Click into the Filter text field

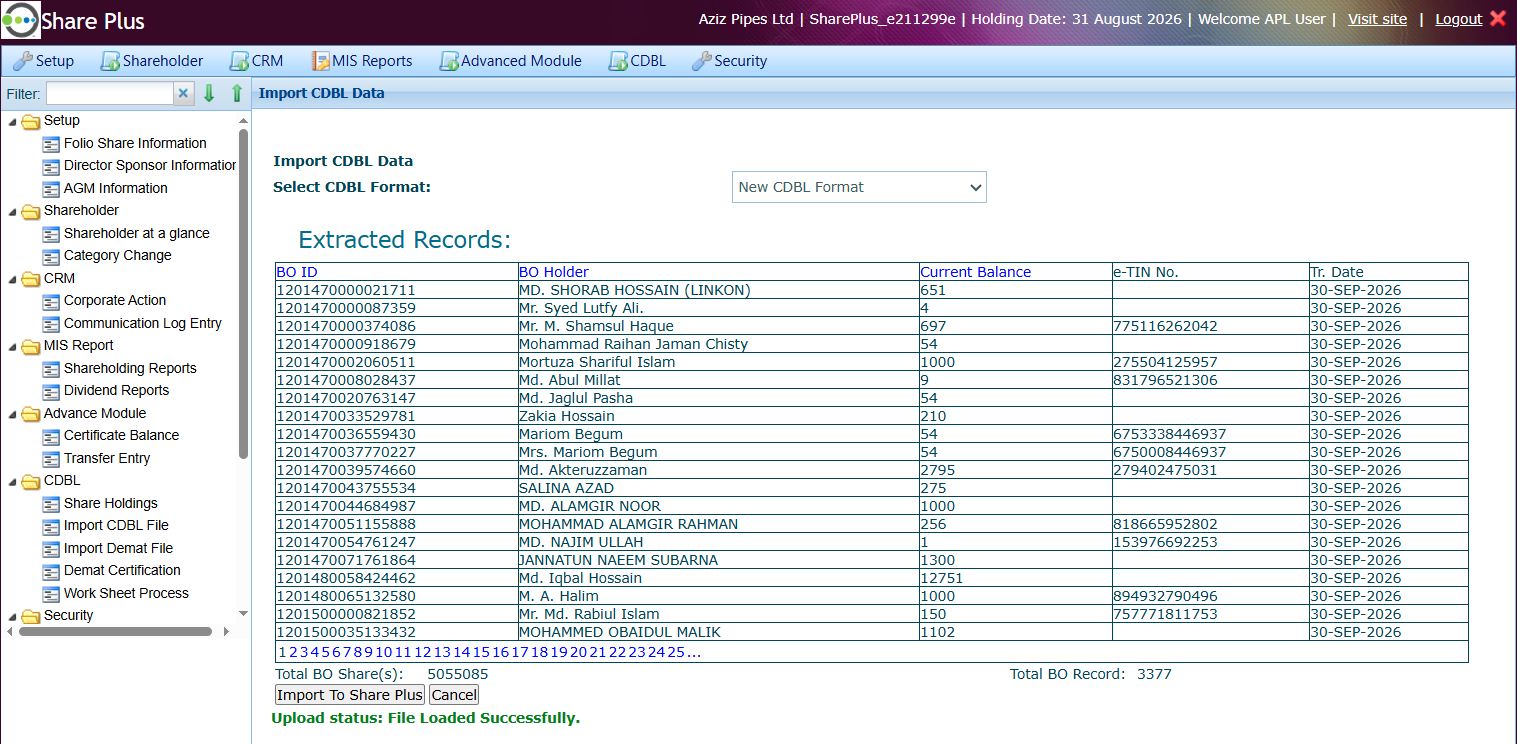pos(110,93)
